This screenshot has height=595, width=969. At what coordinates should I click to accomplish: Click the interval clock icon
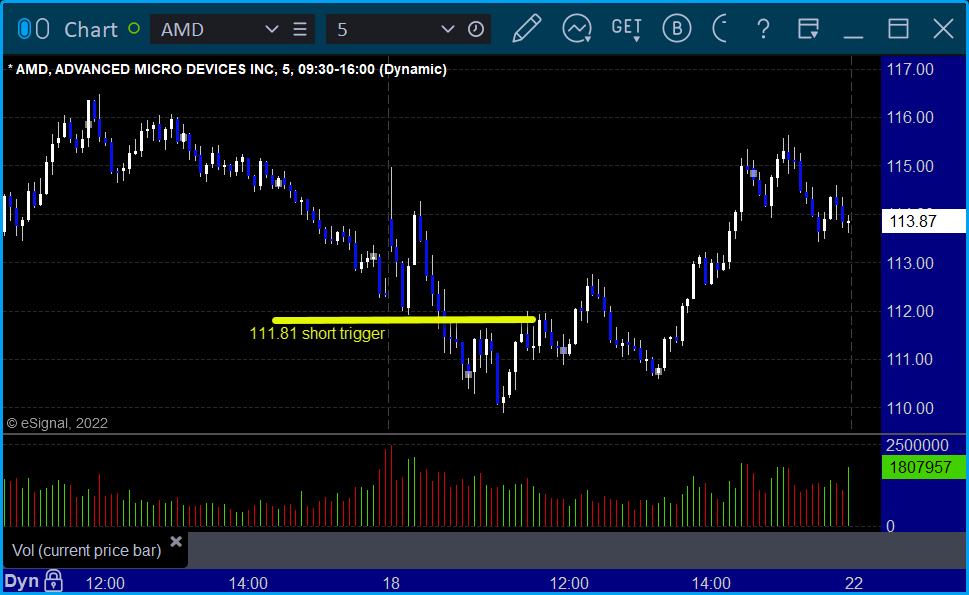point(476,29)
